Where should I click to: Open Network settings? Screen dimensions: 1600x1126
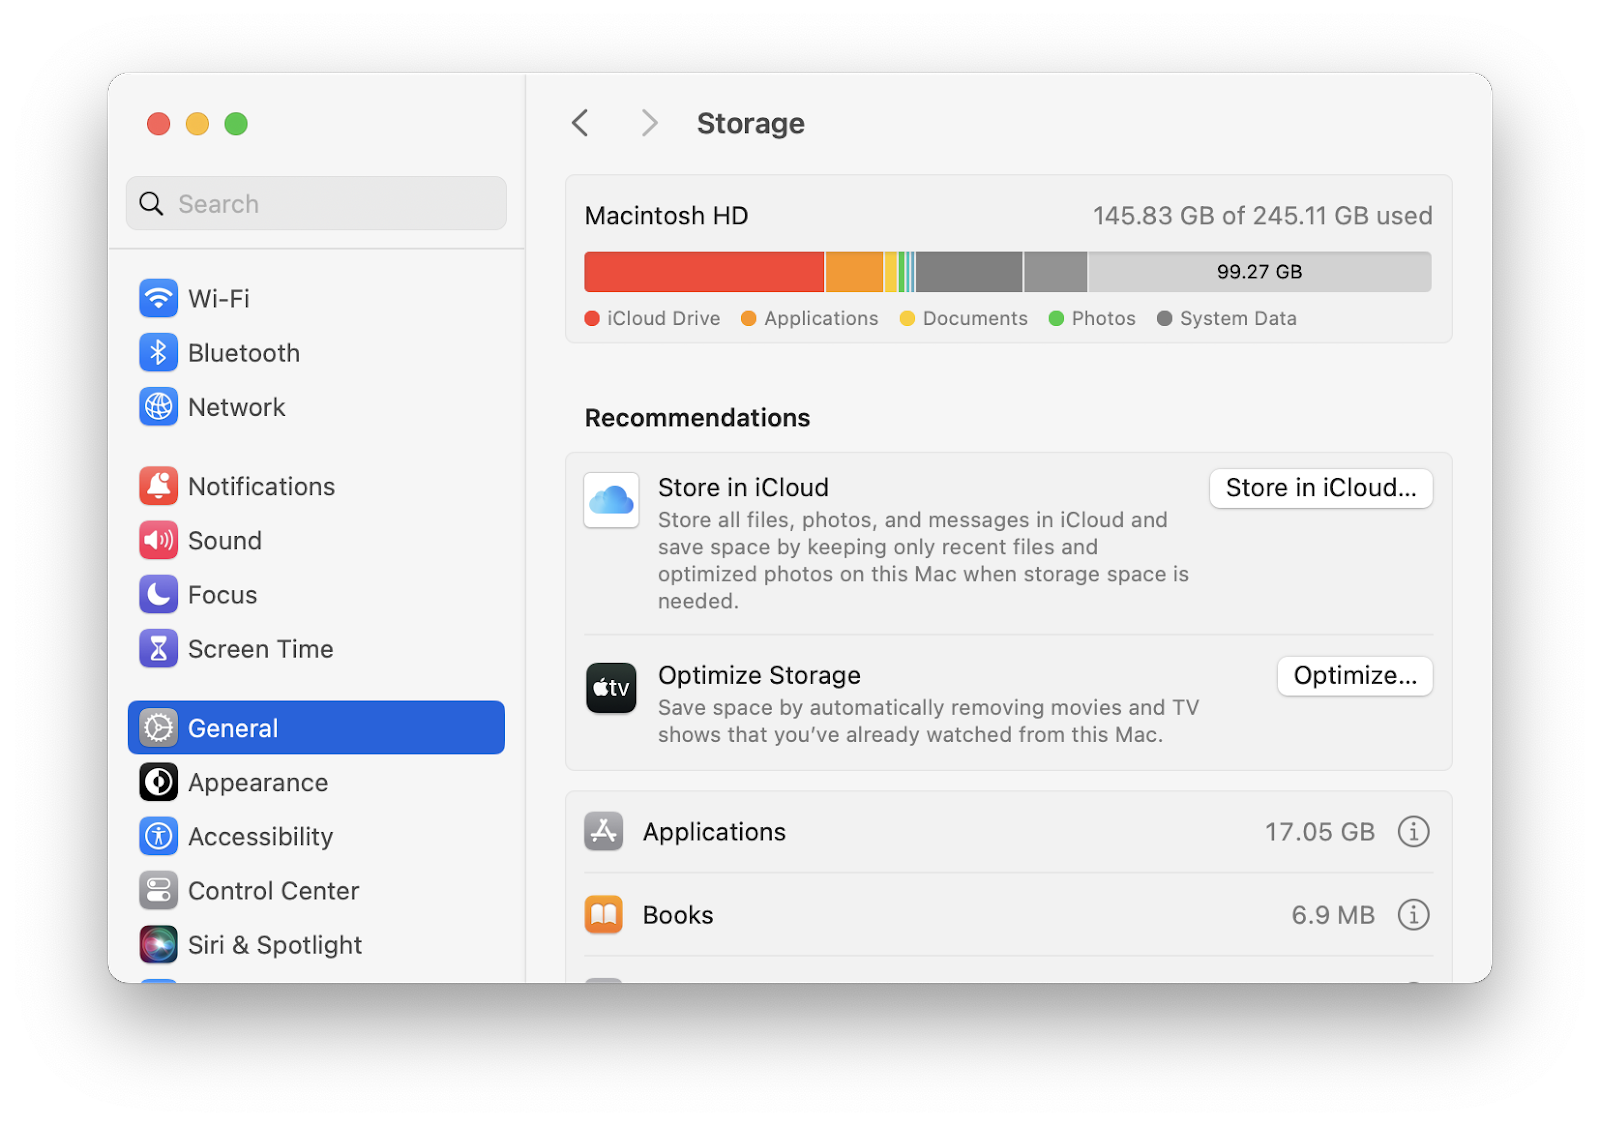tap(236, 407)
